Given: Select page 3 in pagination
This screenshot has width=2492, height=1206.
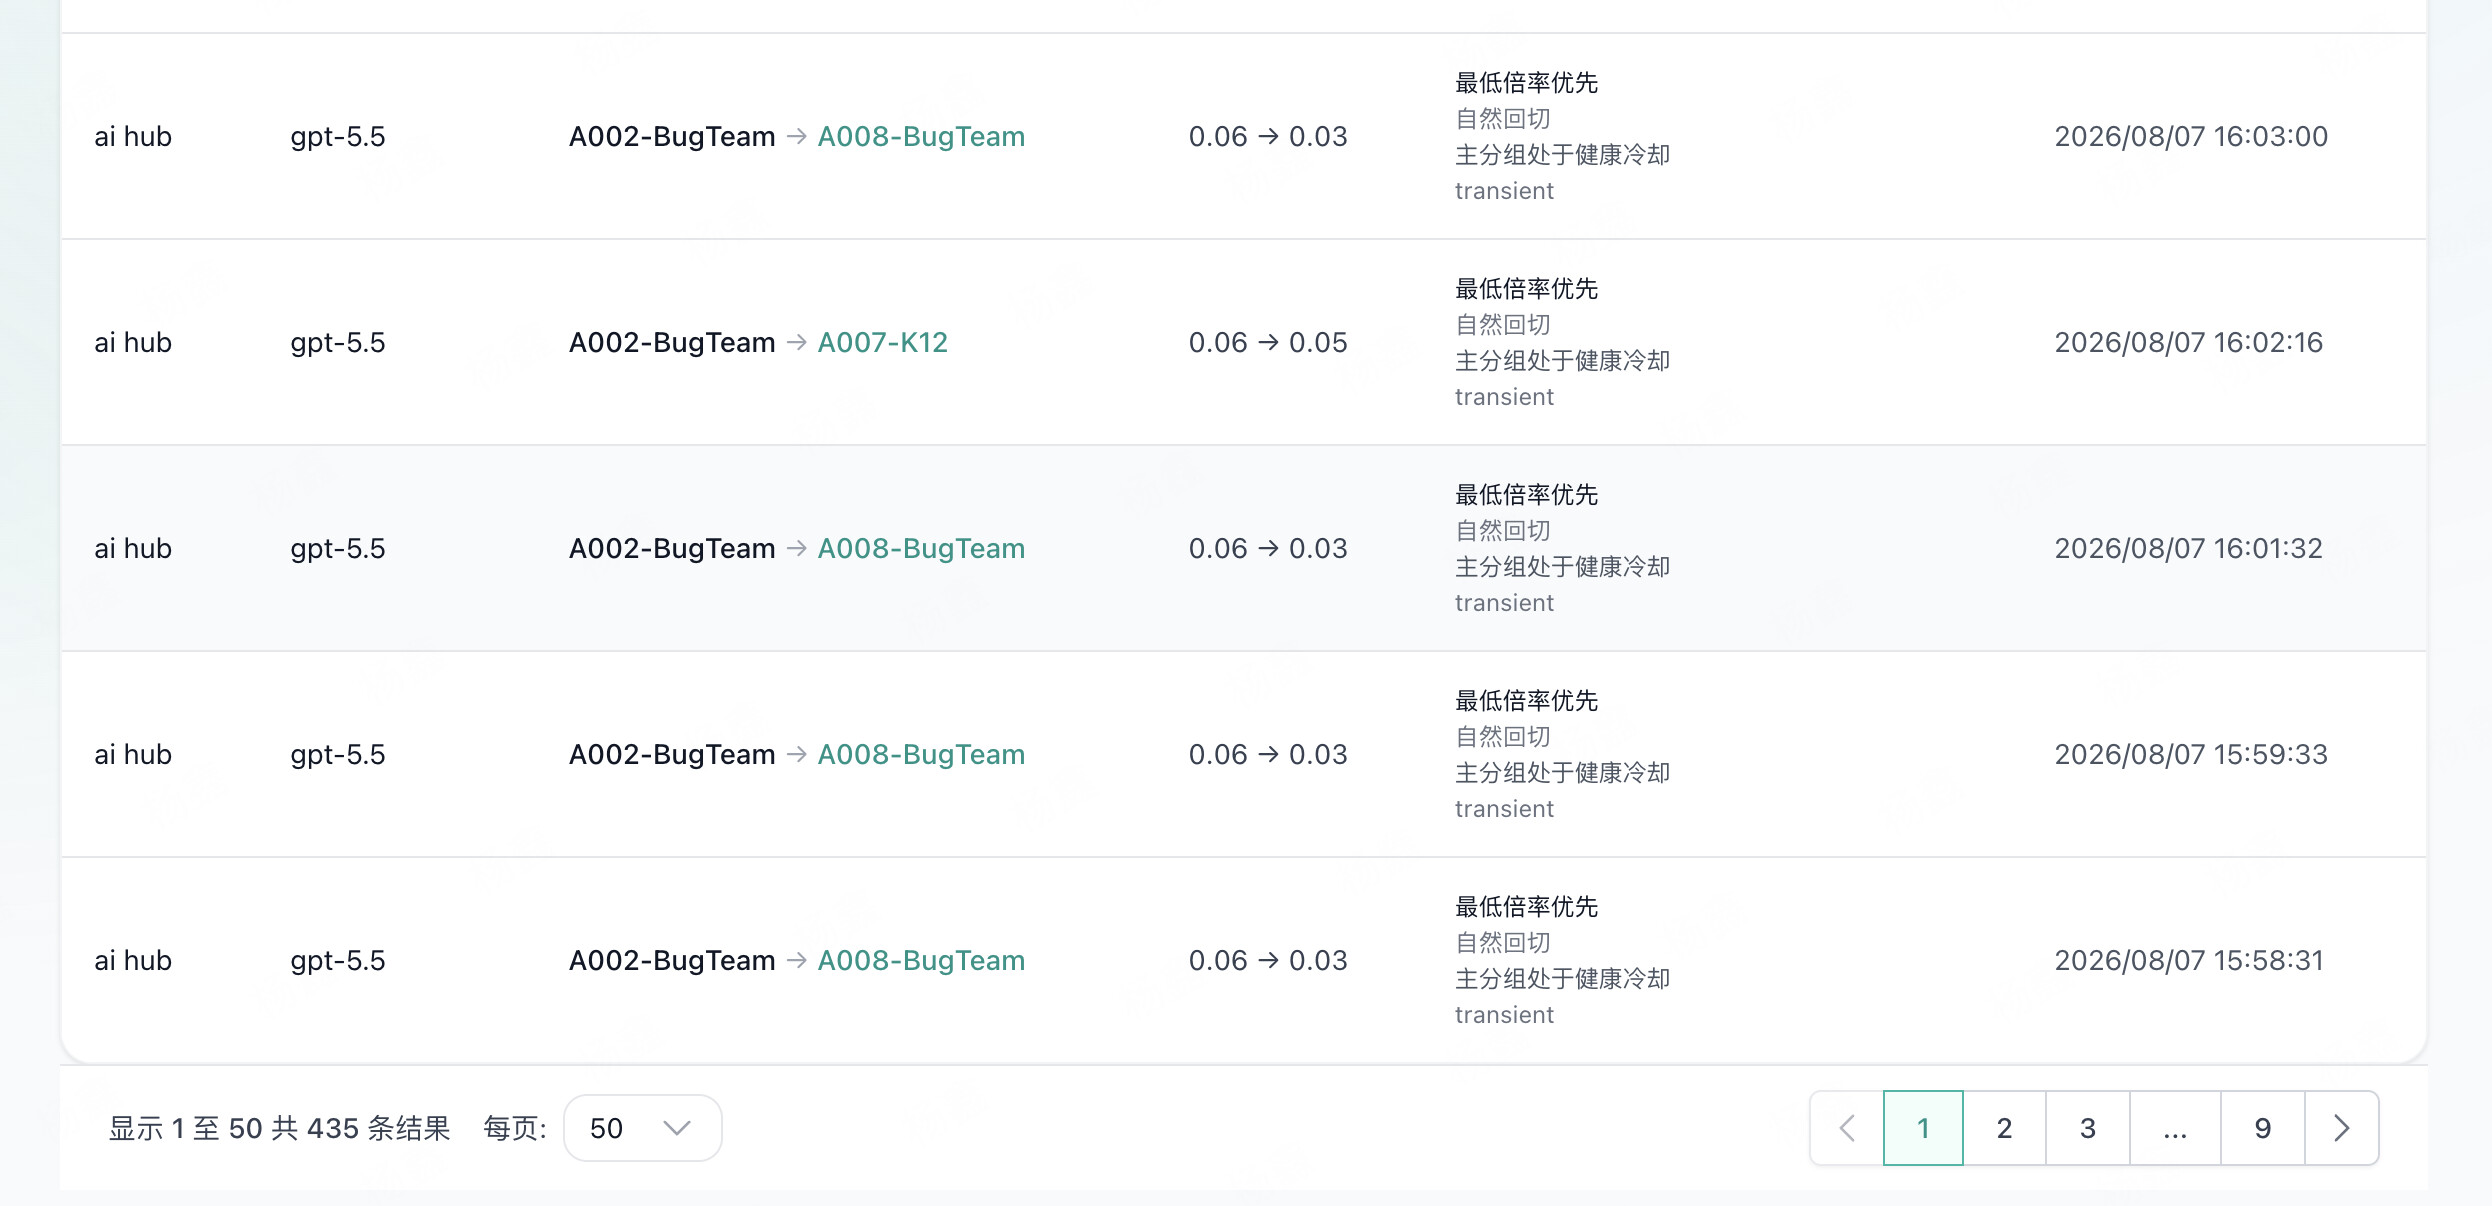Looking at the screenshot, I should (2088, 1128).
